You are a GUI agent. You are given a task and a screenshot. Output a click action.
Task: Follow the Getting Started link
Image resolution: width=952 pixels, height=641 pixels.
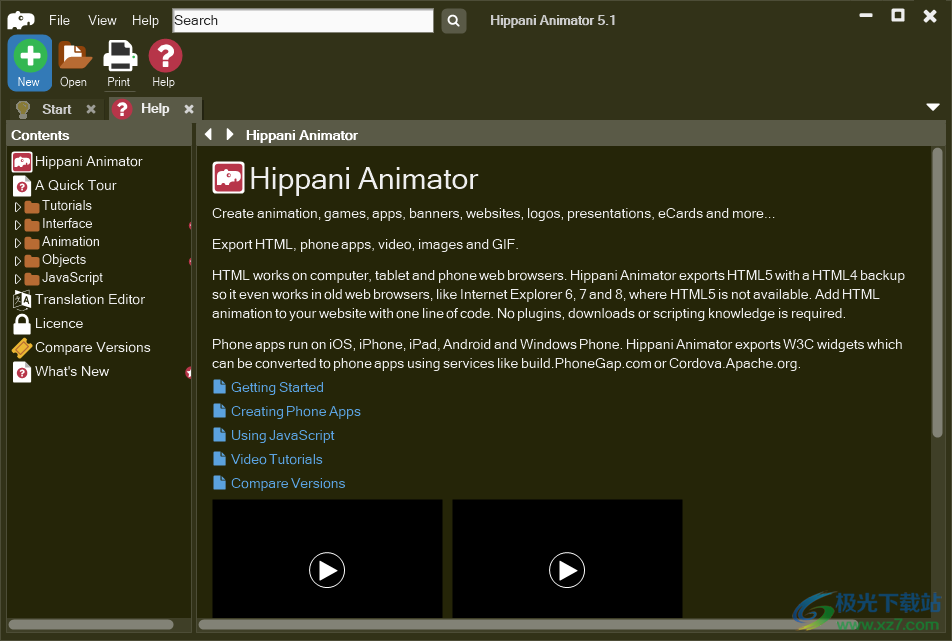(x=277, y=387)
